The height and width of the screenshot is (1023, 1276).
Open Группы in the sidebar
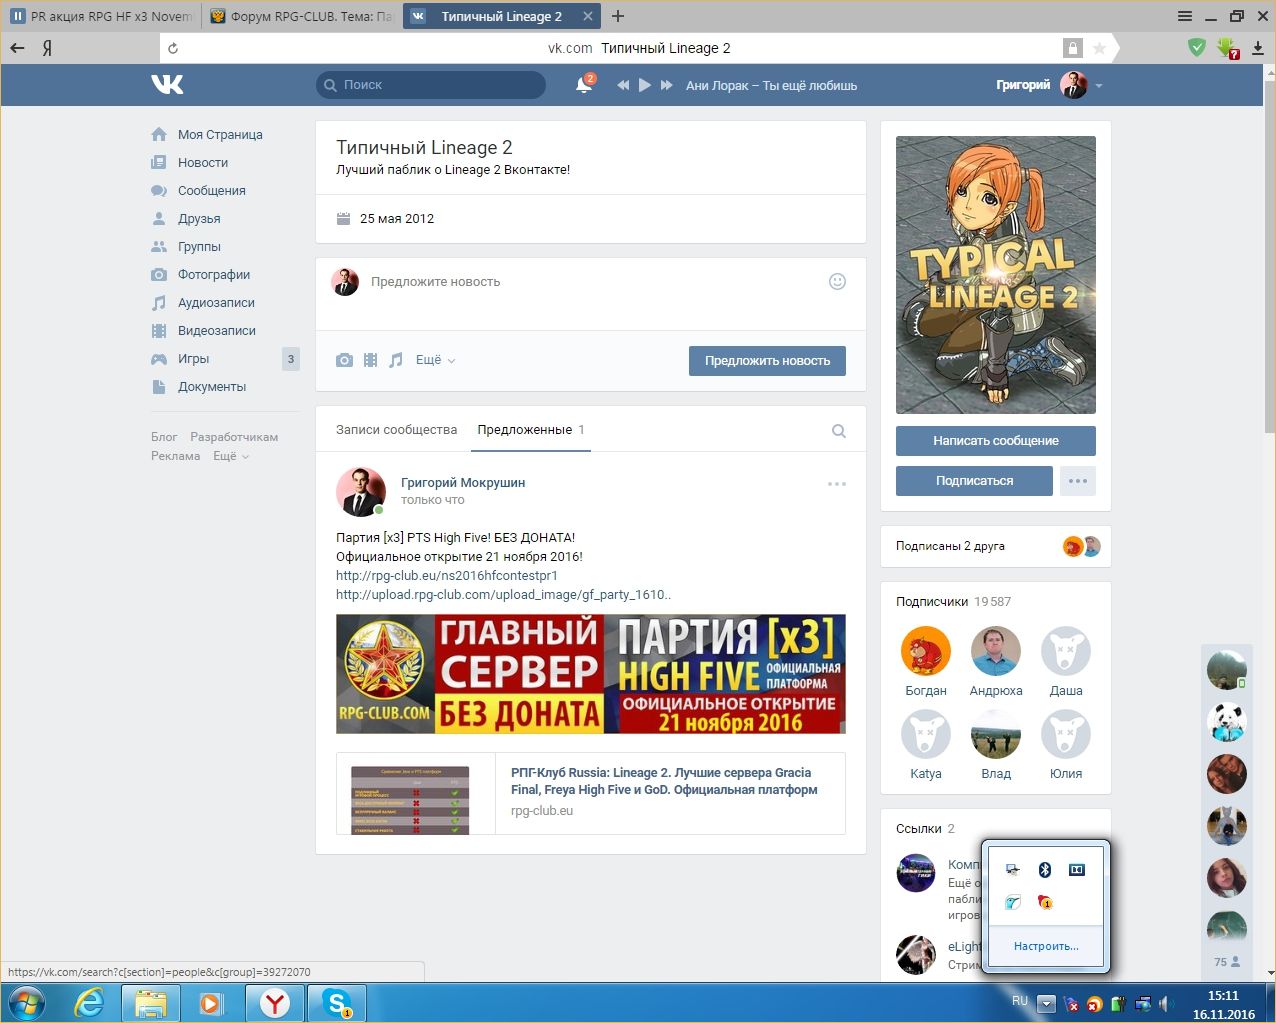199,246
